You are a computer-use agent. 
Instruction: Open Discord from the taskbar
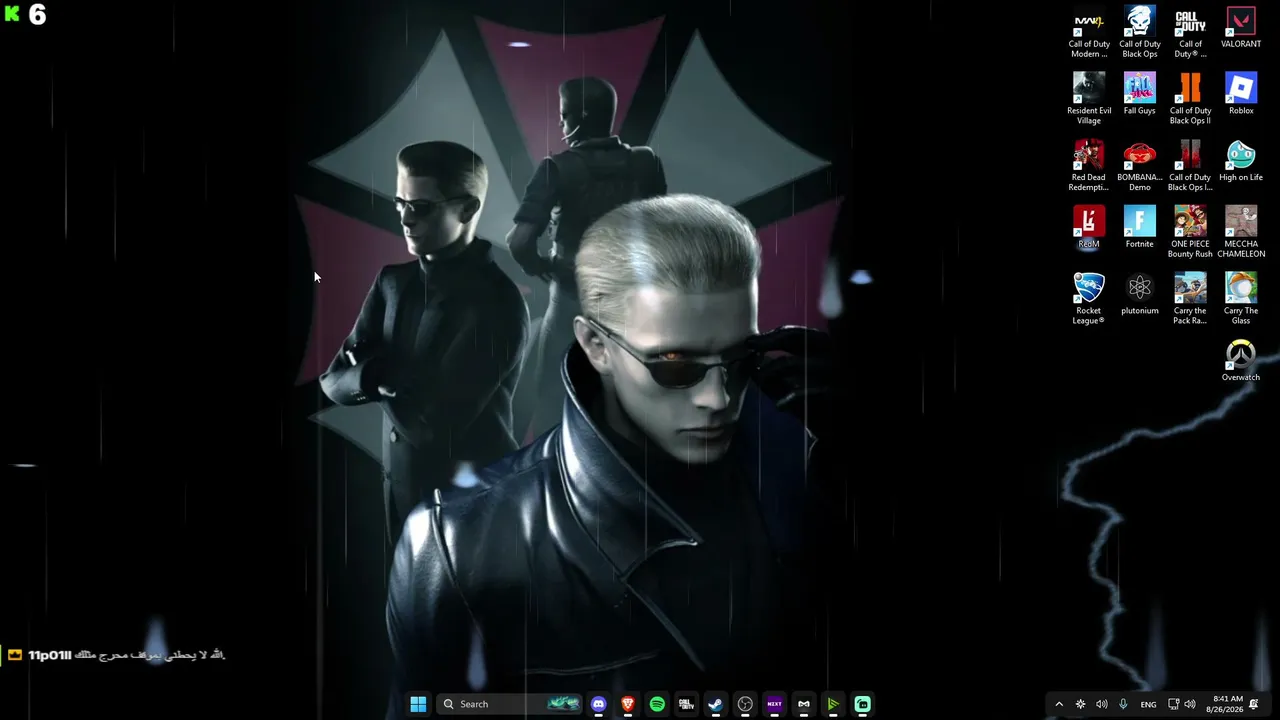tap(599, 704)
